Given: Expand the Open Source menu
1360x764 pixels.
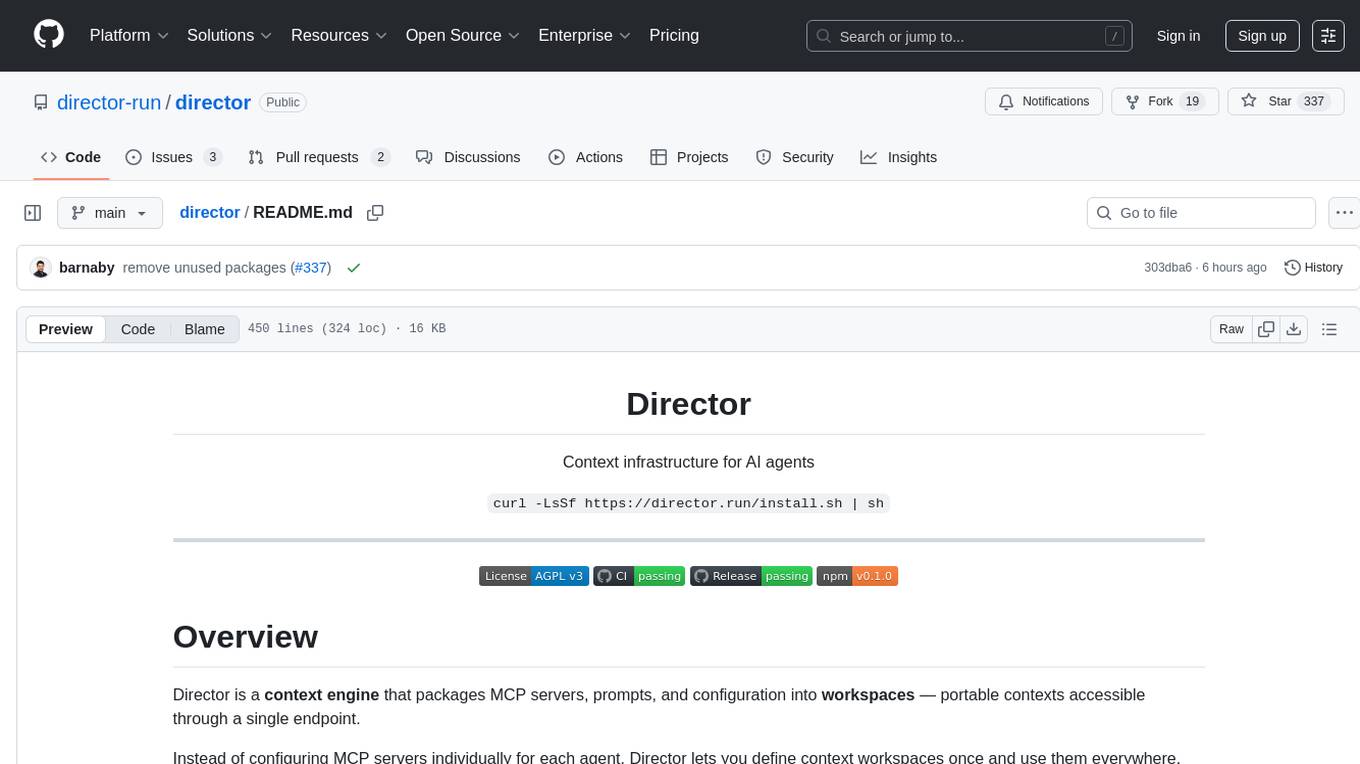Looking at the screenshot, I should (x=462, y=35).
